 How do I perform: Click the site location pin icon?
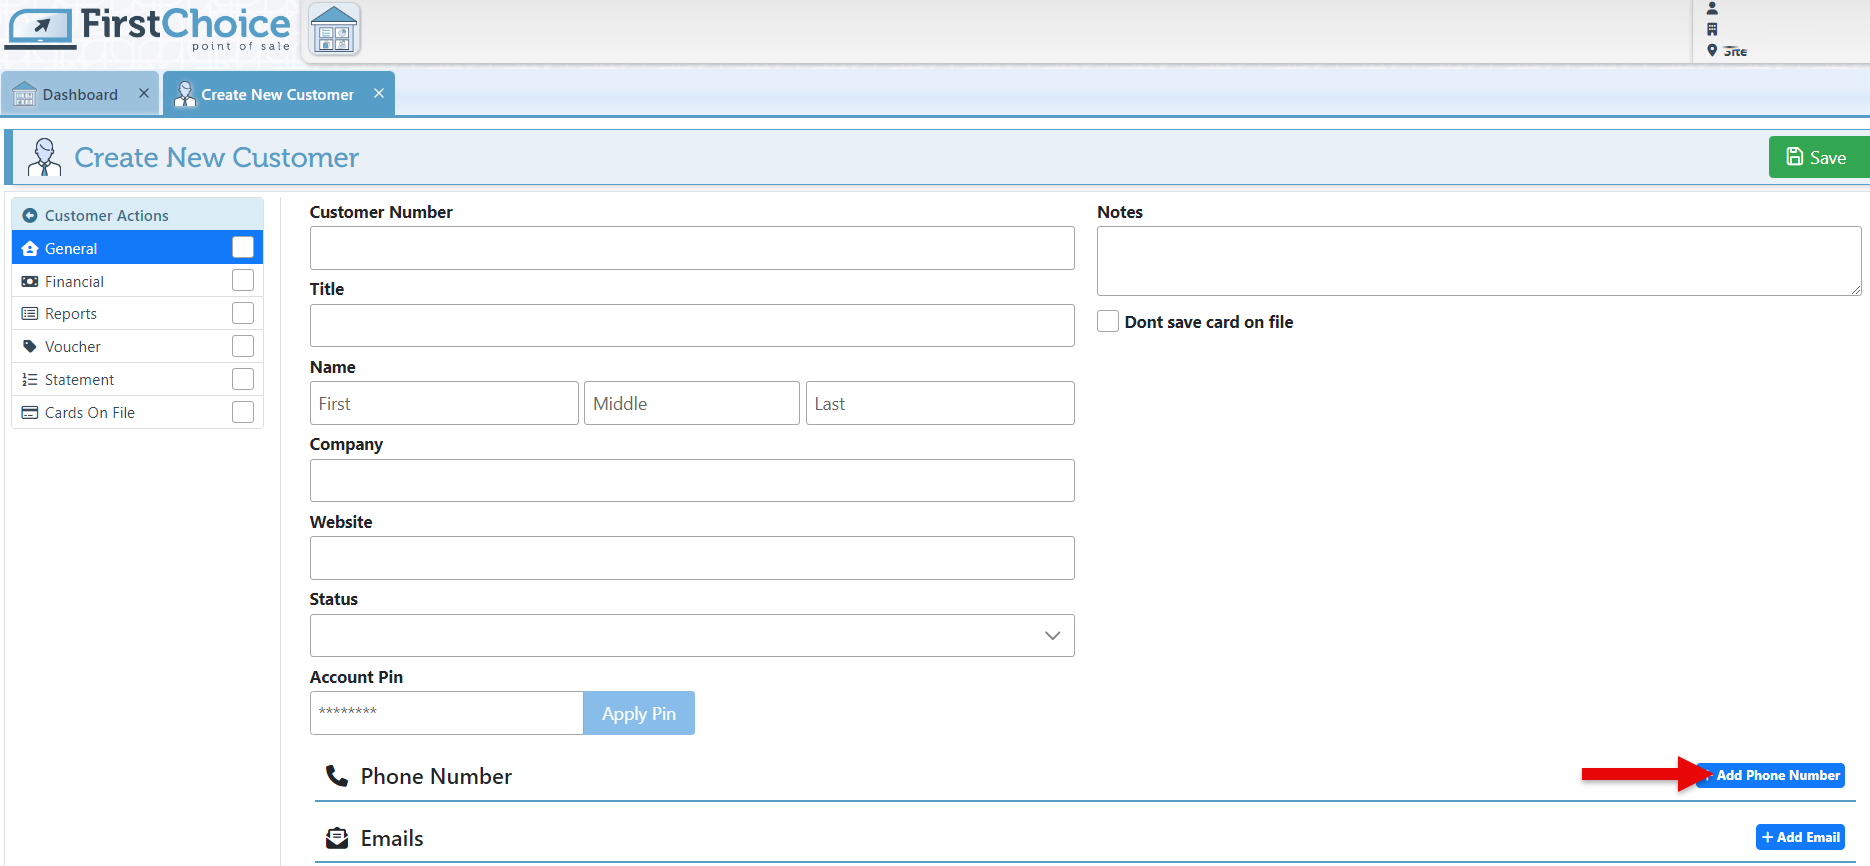(x=1712, y=50)
